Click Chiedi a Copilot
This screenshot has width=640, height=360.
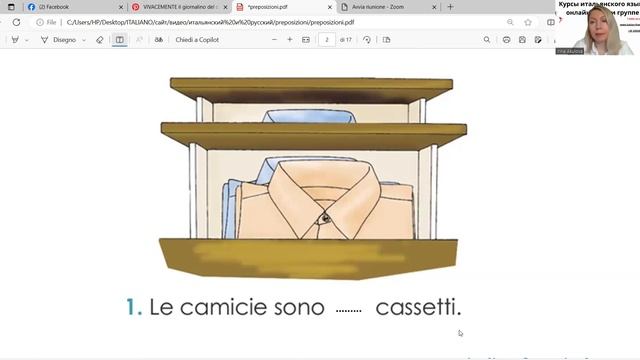click(197, 40)
